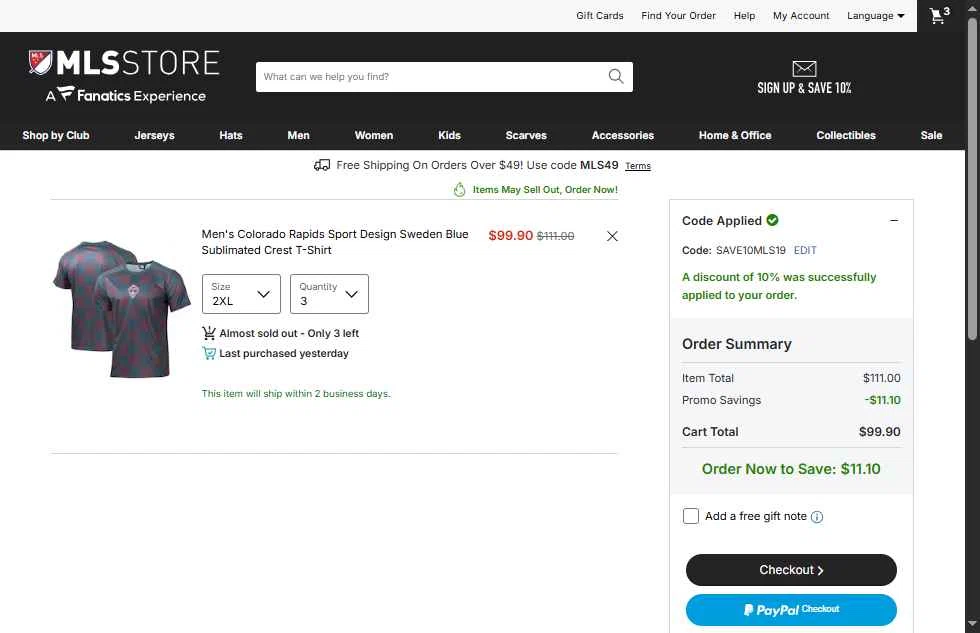Viewport: 980px width, 633px height.
Task: Open the Size 2XL dropdown
Action: click(241, 294)
